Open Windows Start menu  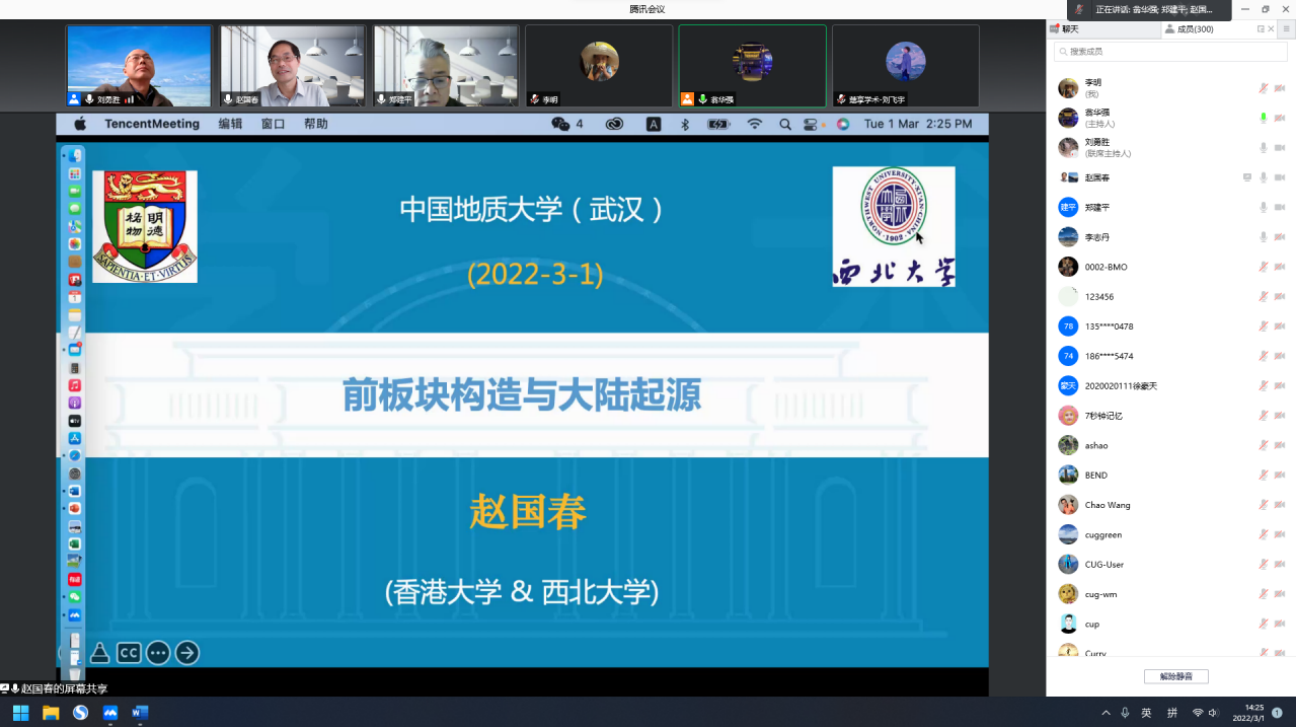[x=20, y=713]
